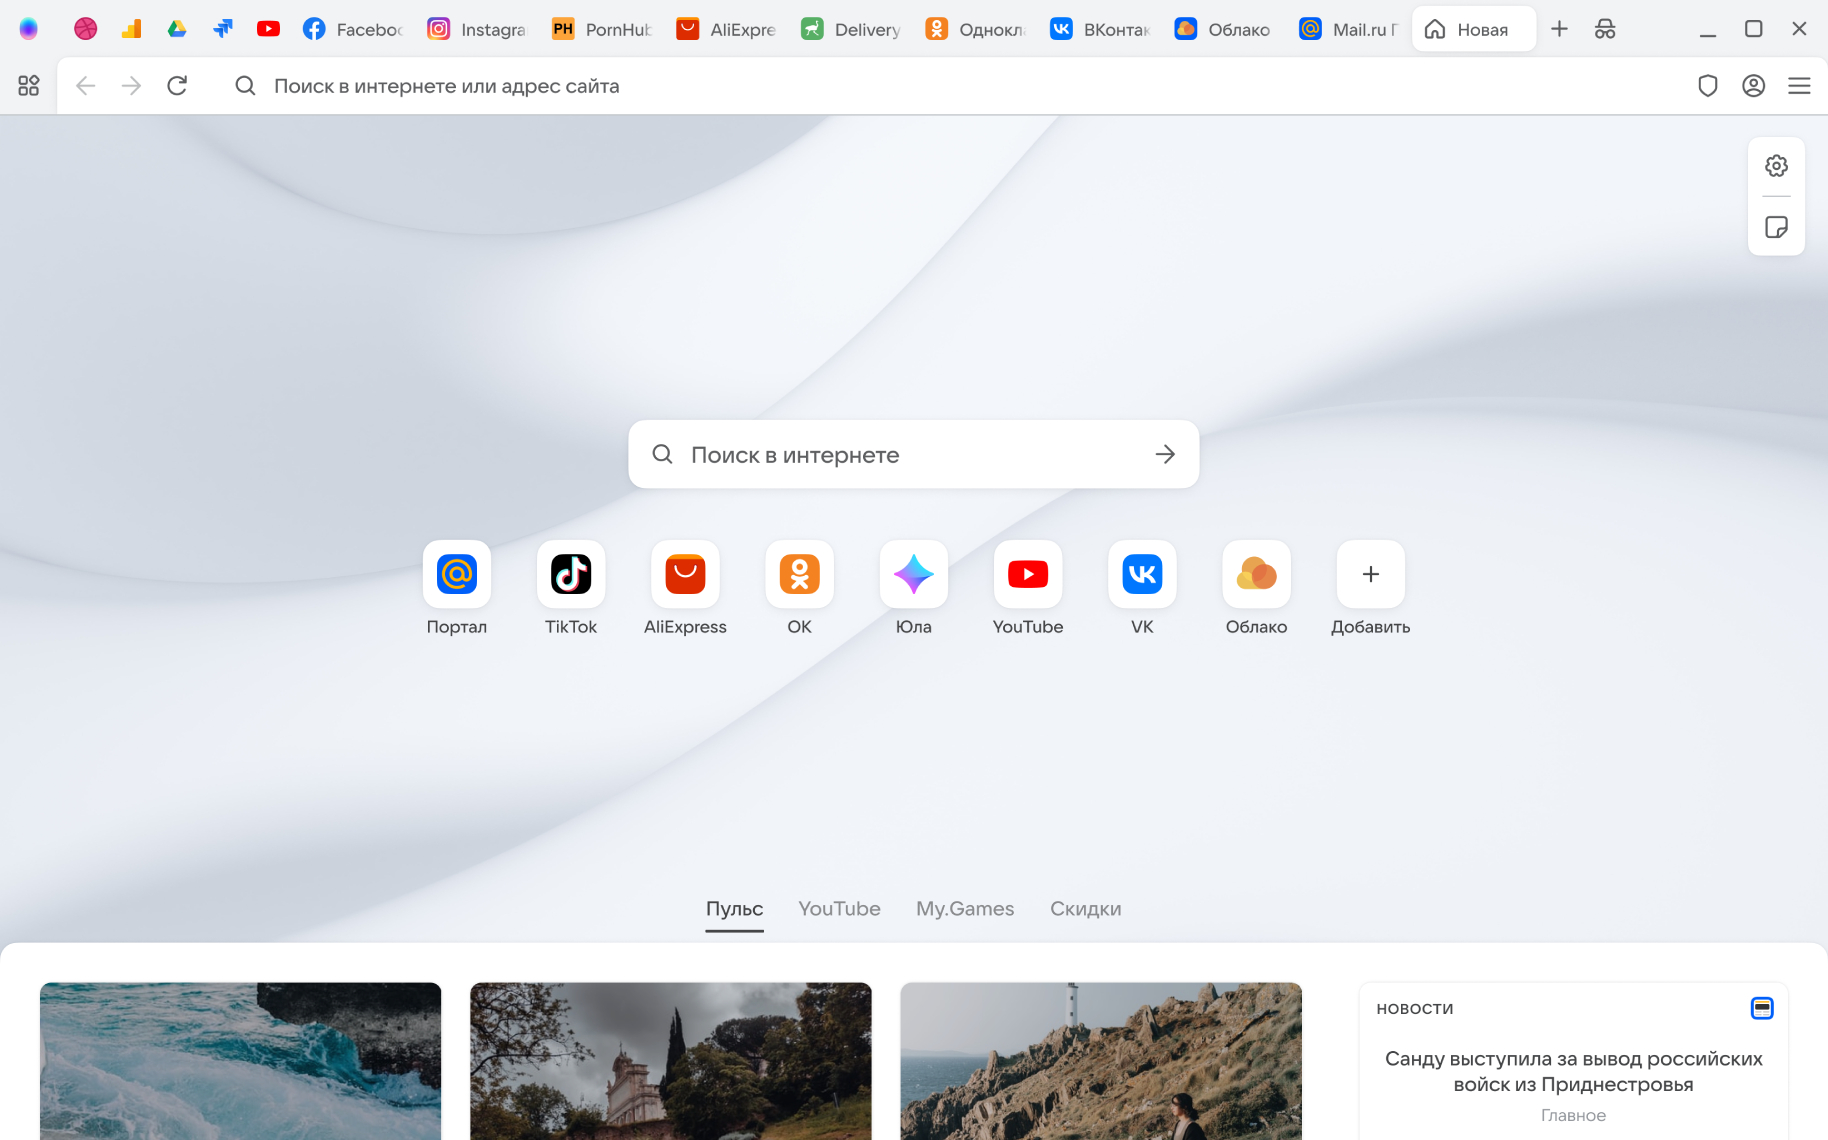
Task: Open the ocean waves news card
Action: coord(240,1061)
